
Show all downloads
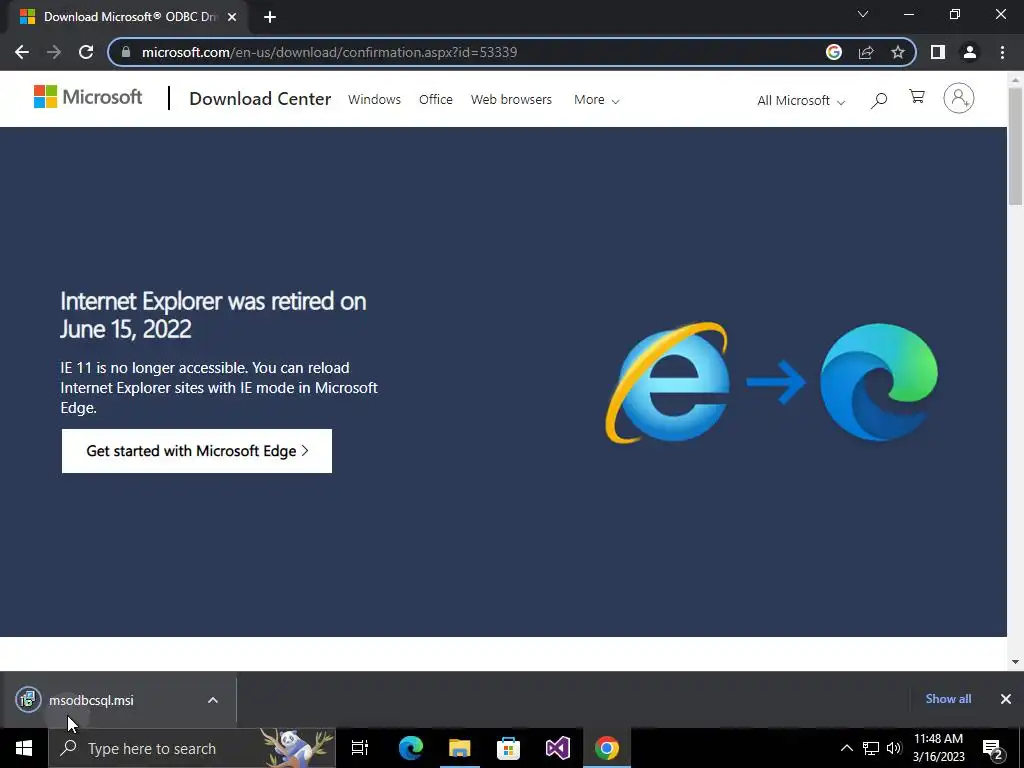pos(948,699)
